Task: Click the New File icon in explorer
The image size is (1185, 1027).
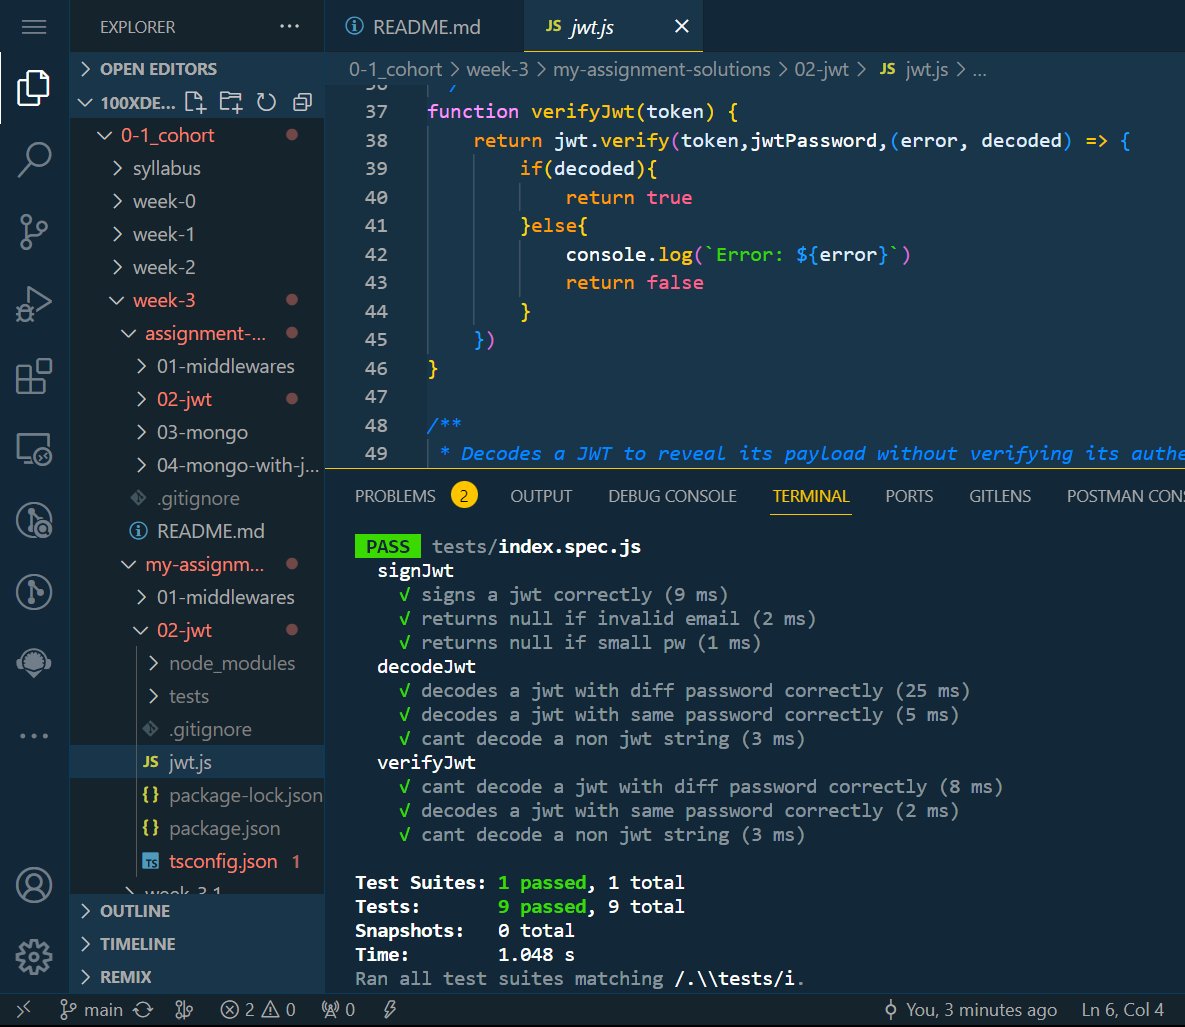Action: [x=195, y=102]
